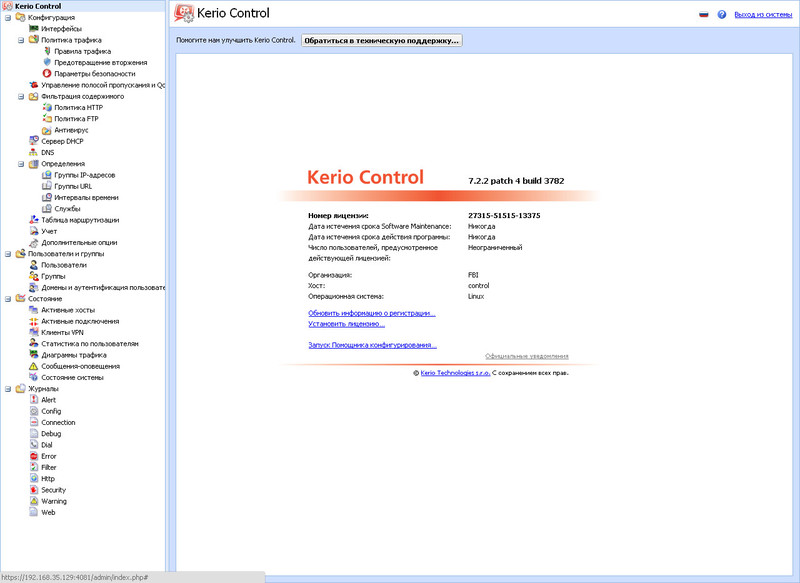The width and height of the screenshot is (800, 583).
Task: Open the Интерфейсы icon in the tree
Action: 33,29
